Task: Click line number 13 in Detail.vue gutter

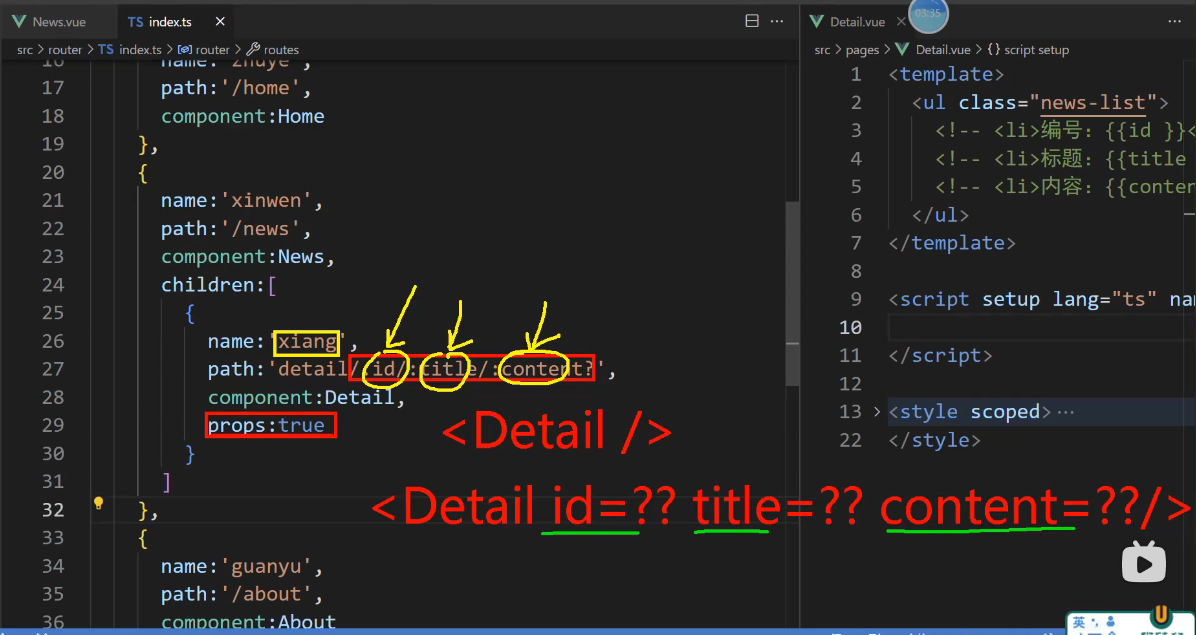Action: 850,412
